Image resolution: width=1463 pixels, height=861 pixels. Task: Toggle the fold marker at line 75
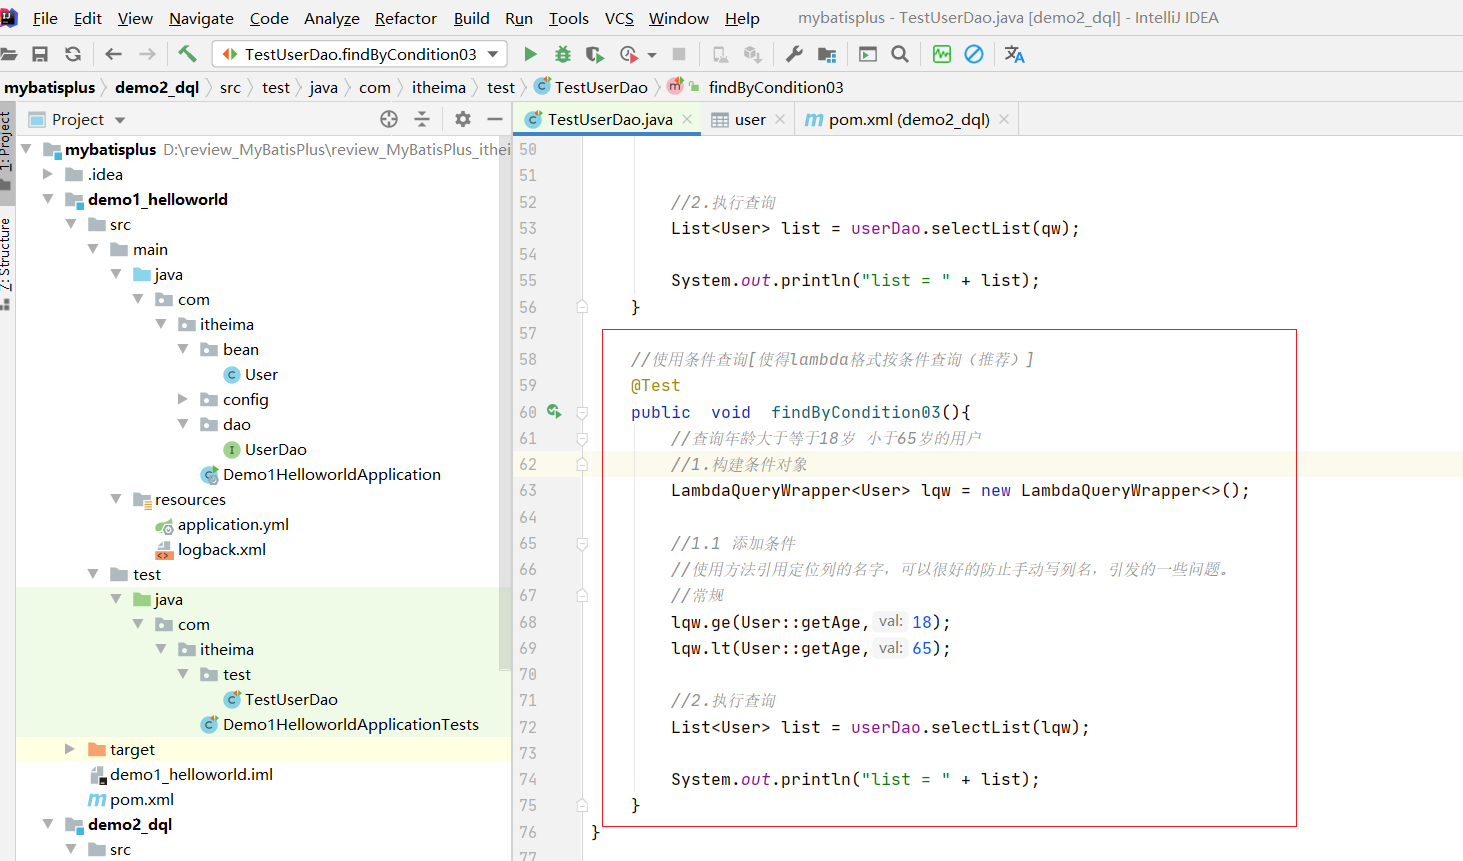coord(582,805)
